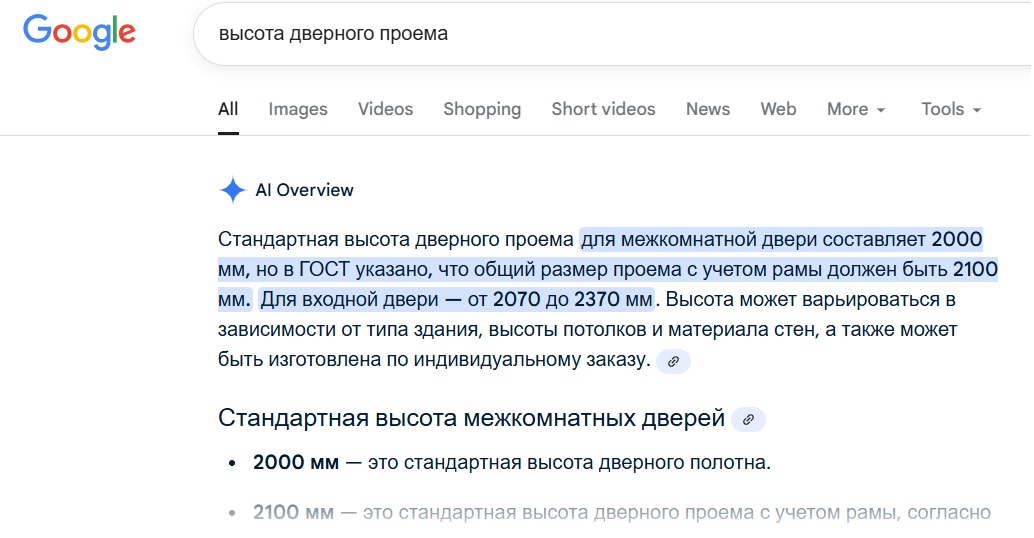
Task: Switch to the Images tab
Action: tap(298, 109)
